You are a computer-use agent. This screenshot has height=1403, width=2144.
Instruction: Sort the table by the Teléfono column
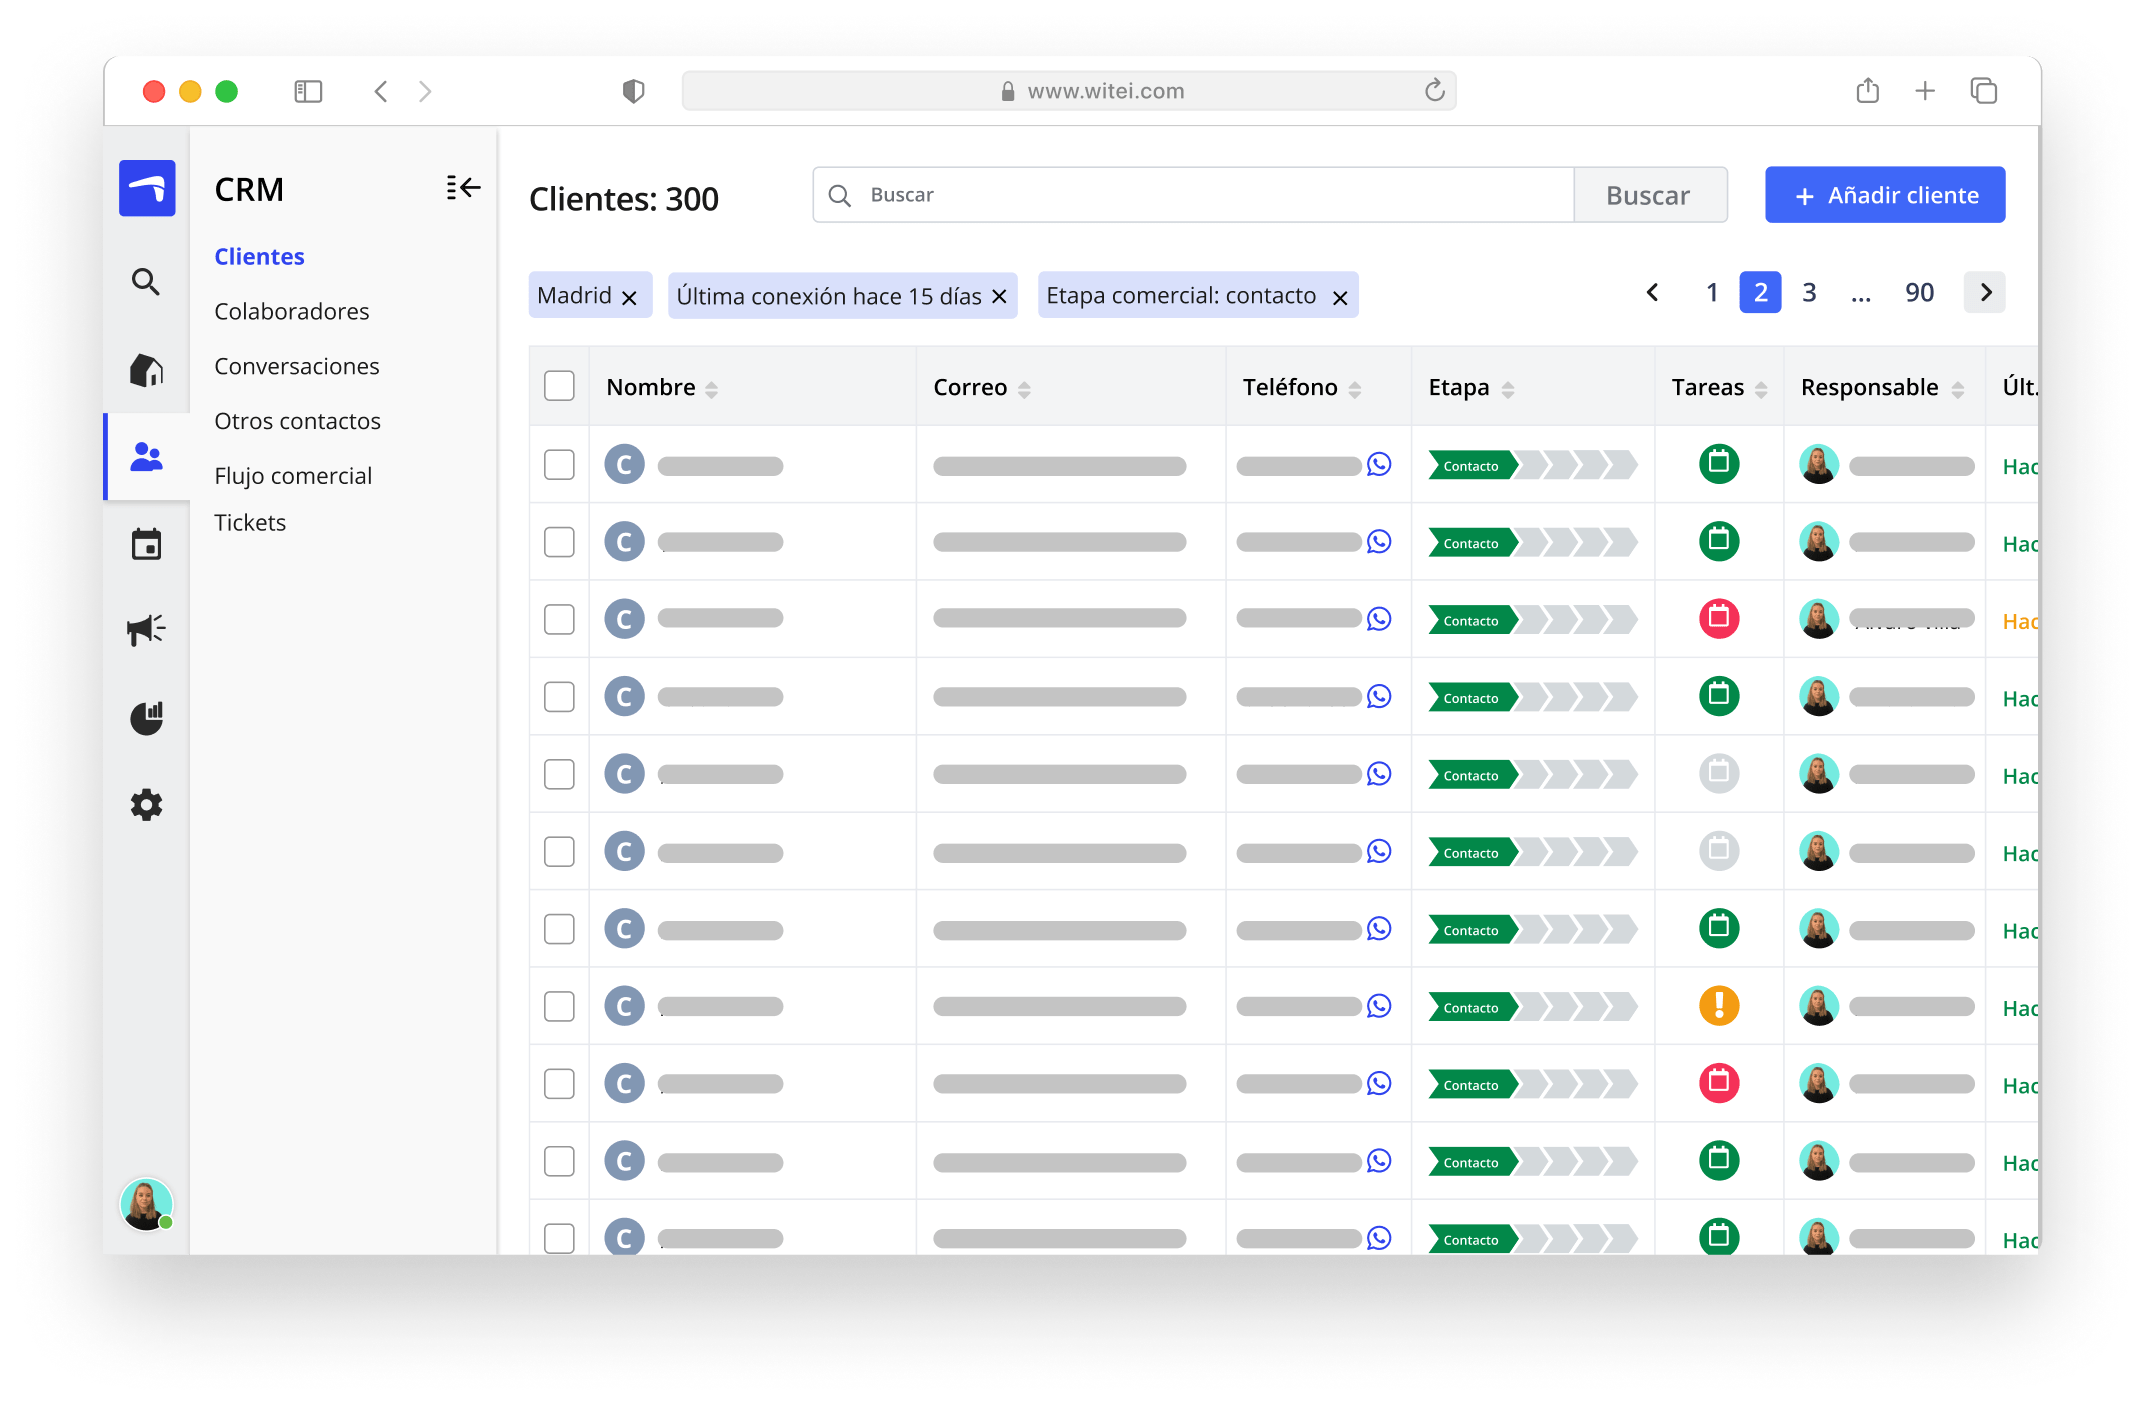point(1356,388)
